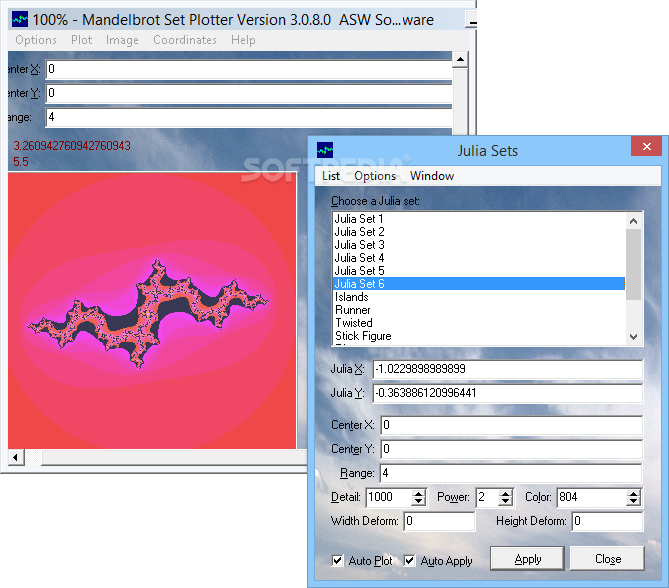Select Julia Set 4 in the list

pos(478,258)
